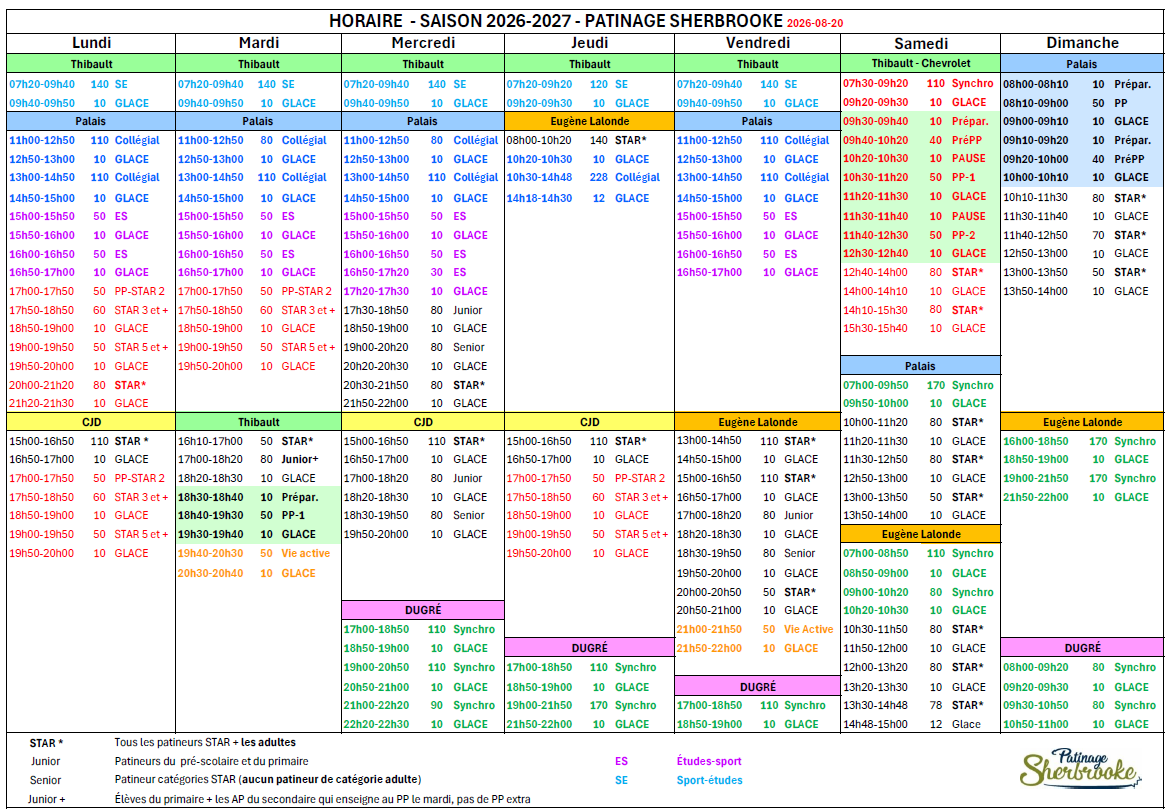The height and width of the screenshot is (811, 1168).
Task: Click the '09h40-10h20' PréPP time on Samedi
Action: pyautogui.click(x=876, y=140)
